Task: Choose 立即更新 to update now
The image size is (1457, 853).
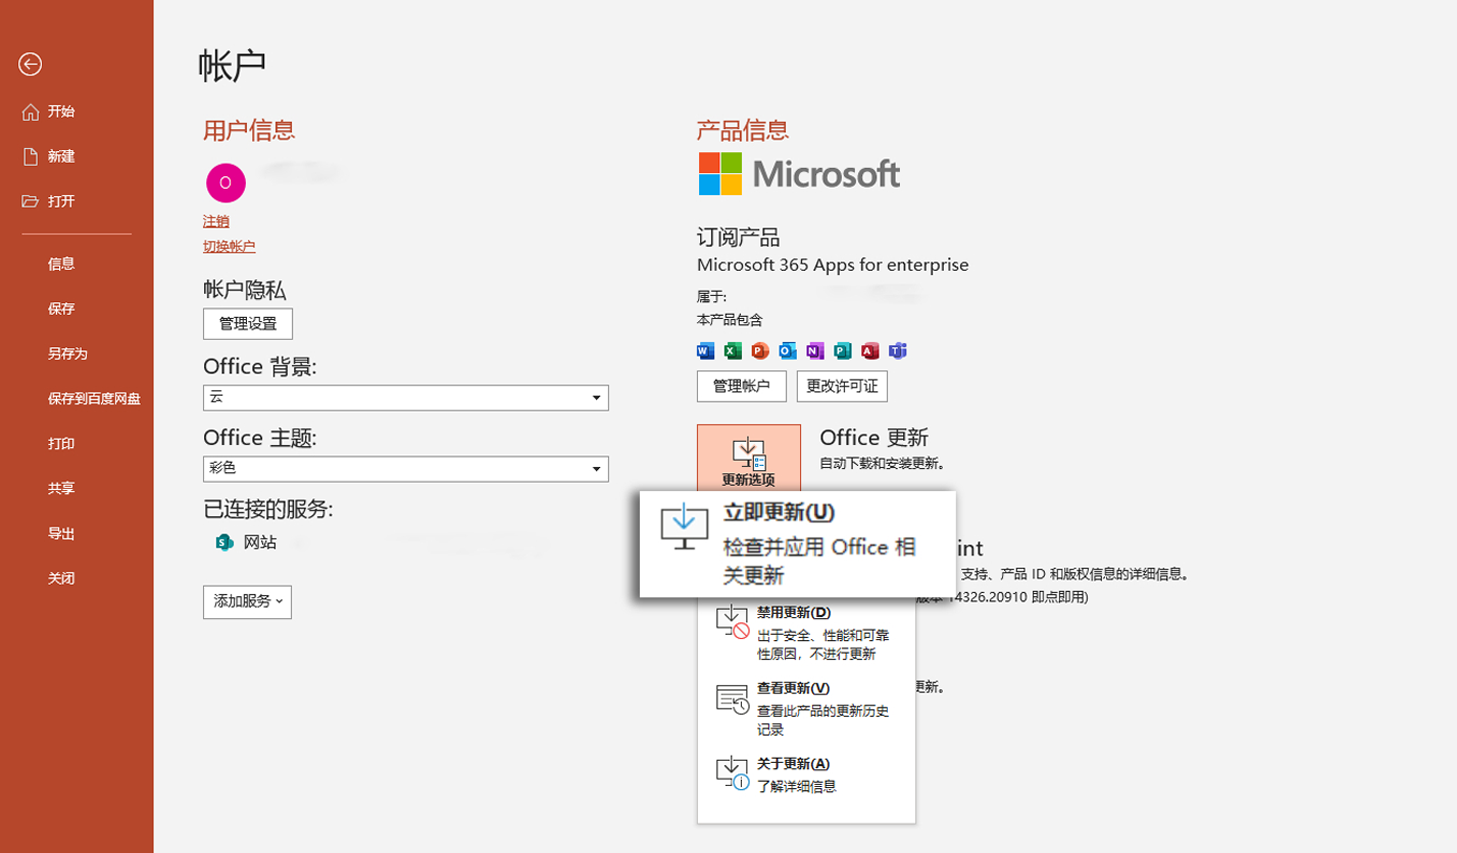Action: pos(798,544)
